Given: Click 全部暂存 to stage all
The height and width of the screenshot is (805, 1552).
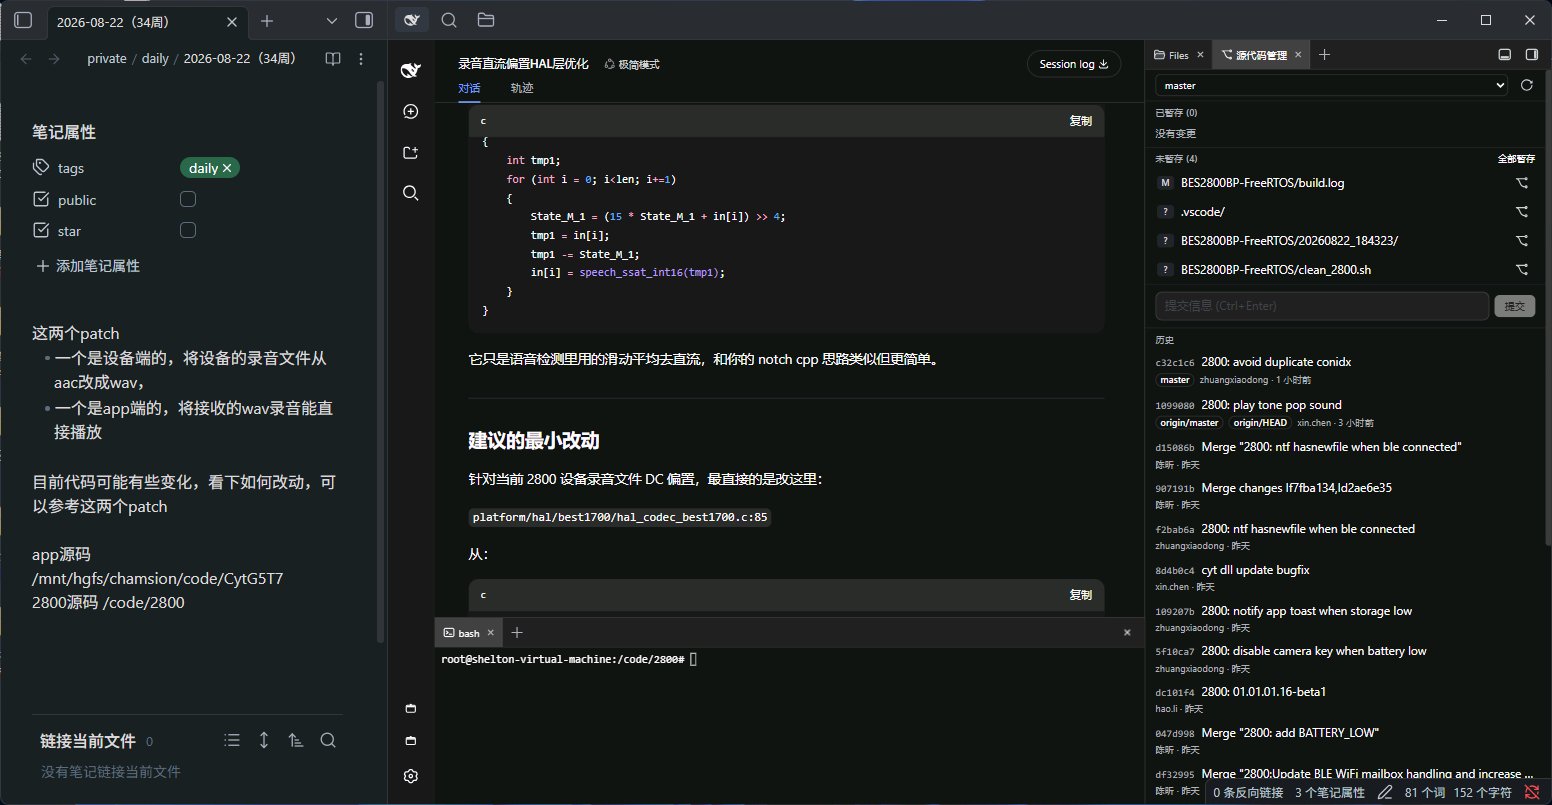Looking at the screenshot, I should [1516, 159].
